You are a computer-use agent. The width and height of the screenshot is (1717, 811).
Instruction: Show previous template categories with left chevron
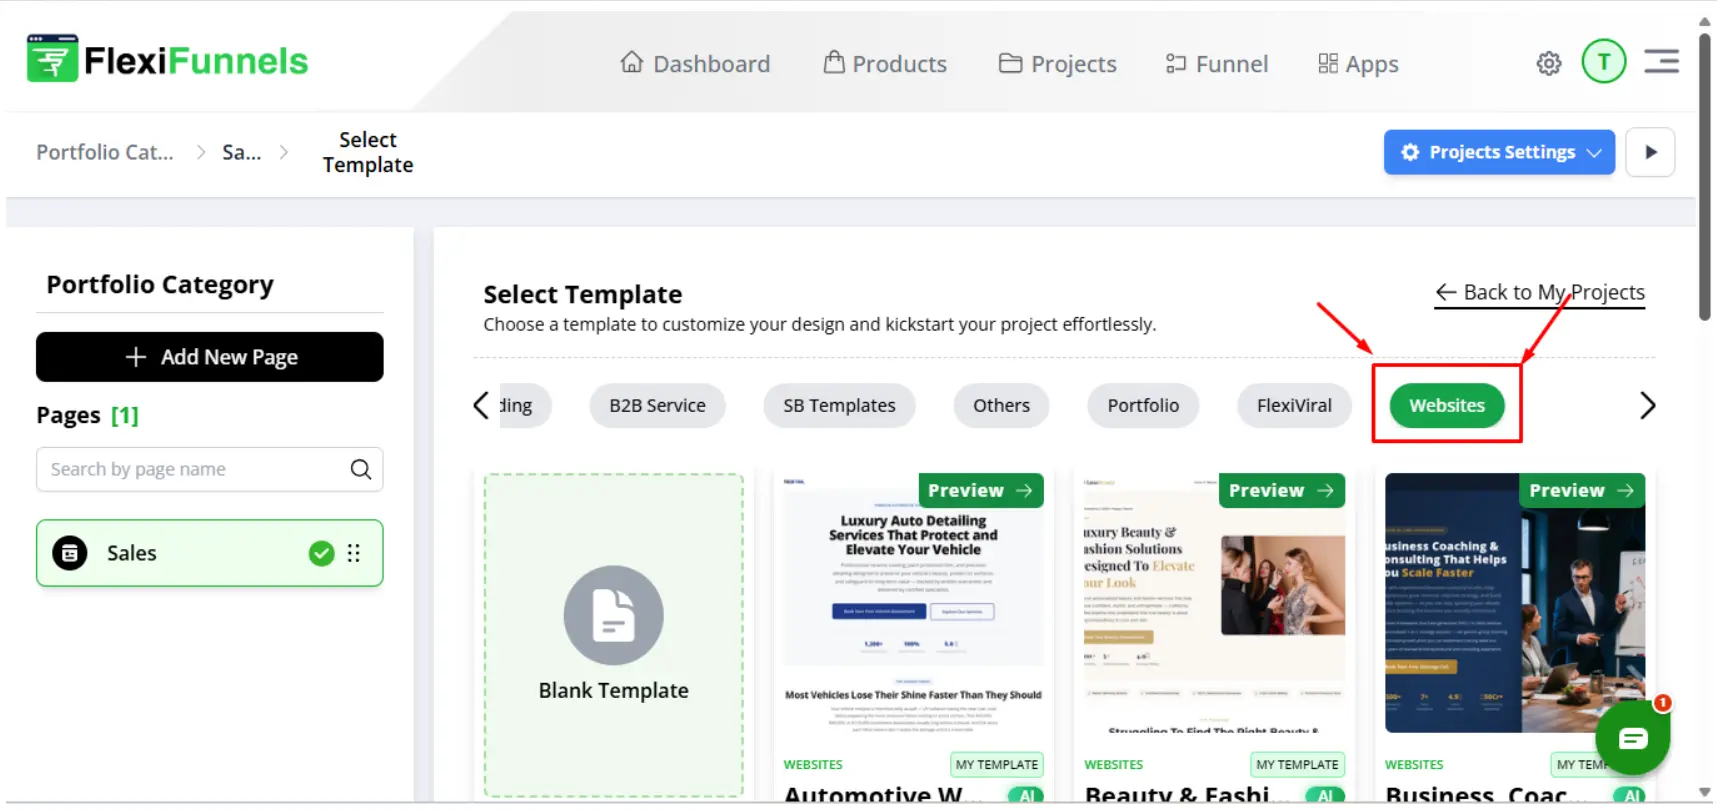[x=481, y=405]
